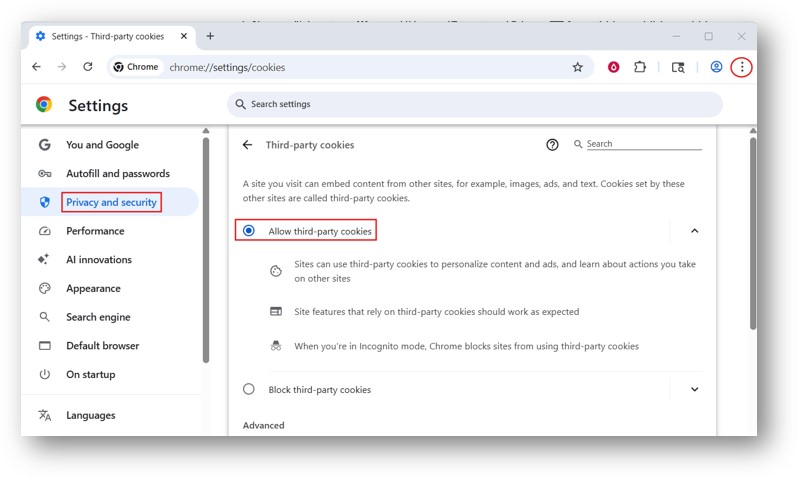
Task: Go back from Third-party cookies page
Action: (x=247, y=145)
